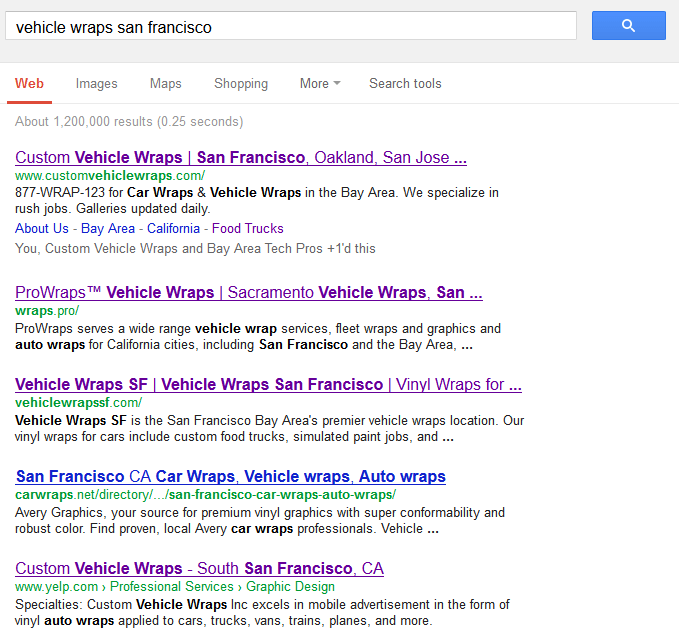Image resolution: width=679 pixels, height=633 pixels.
Task: Open the Food Trucks sitelink
Action: tap(247, 228)
